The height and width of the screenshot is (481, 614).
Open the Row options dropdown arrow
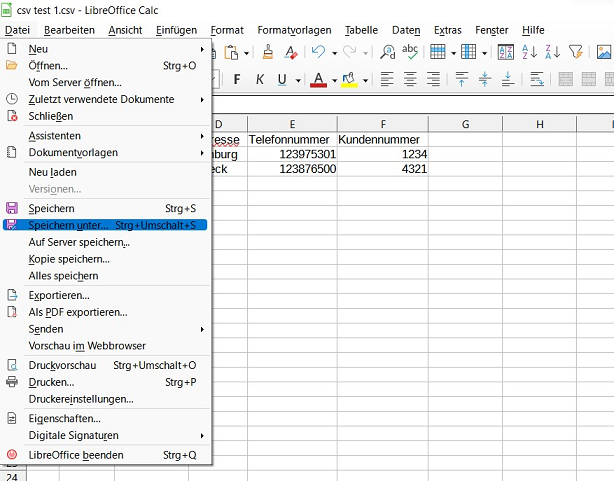453,53
